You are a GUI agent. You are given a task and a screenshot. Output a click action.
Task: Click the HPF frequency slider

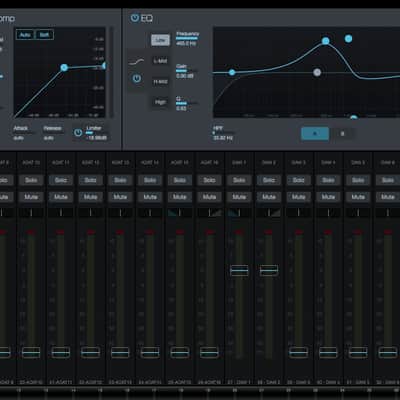coord(224,133)
